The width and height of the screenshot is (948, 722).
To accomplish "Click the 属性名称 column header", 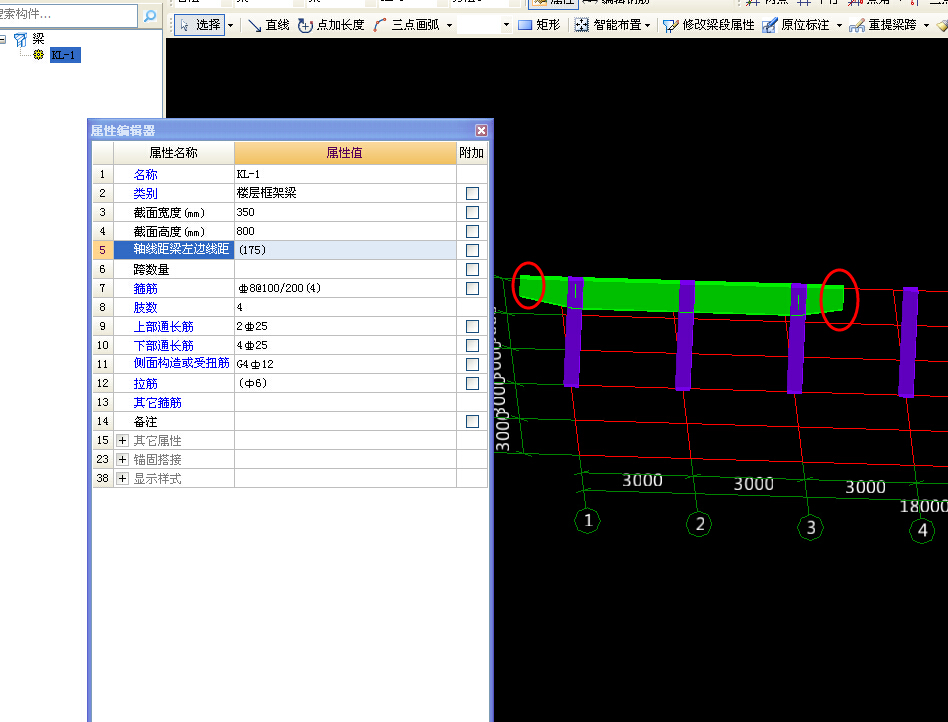I will click(174, 153).
